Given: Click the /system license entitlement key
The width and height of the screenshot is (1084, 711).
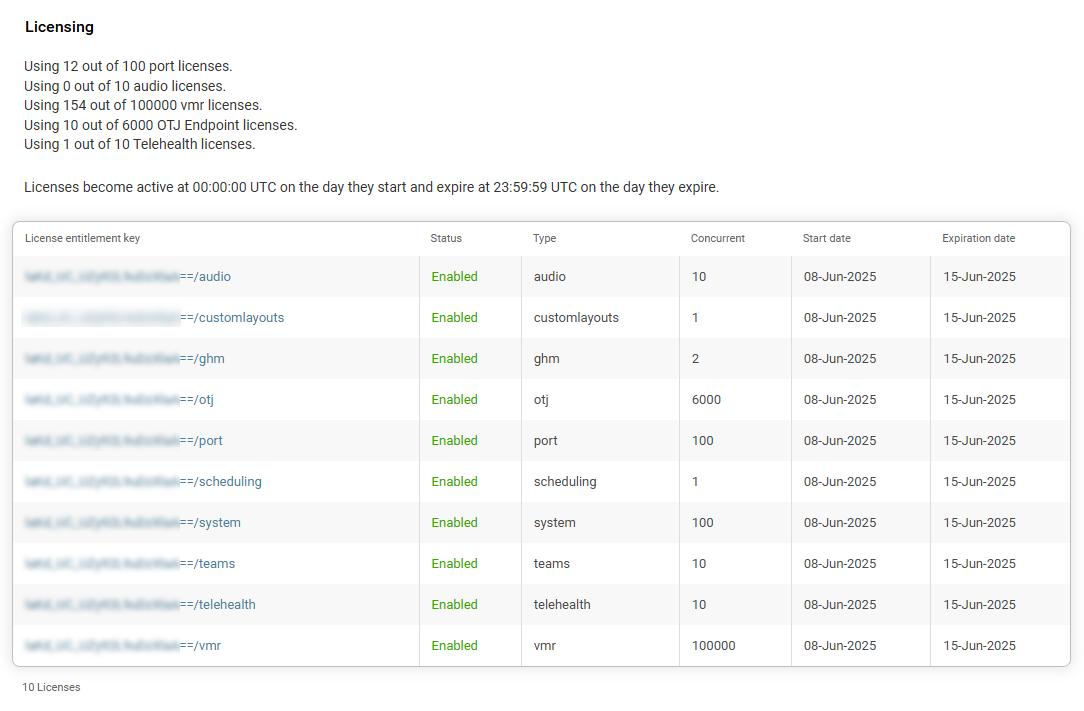Looking at the screenshot, I should coord(133,523).
